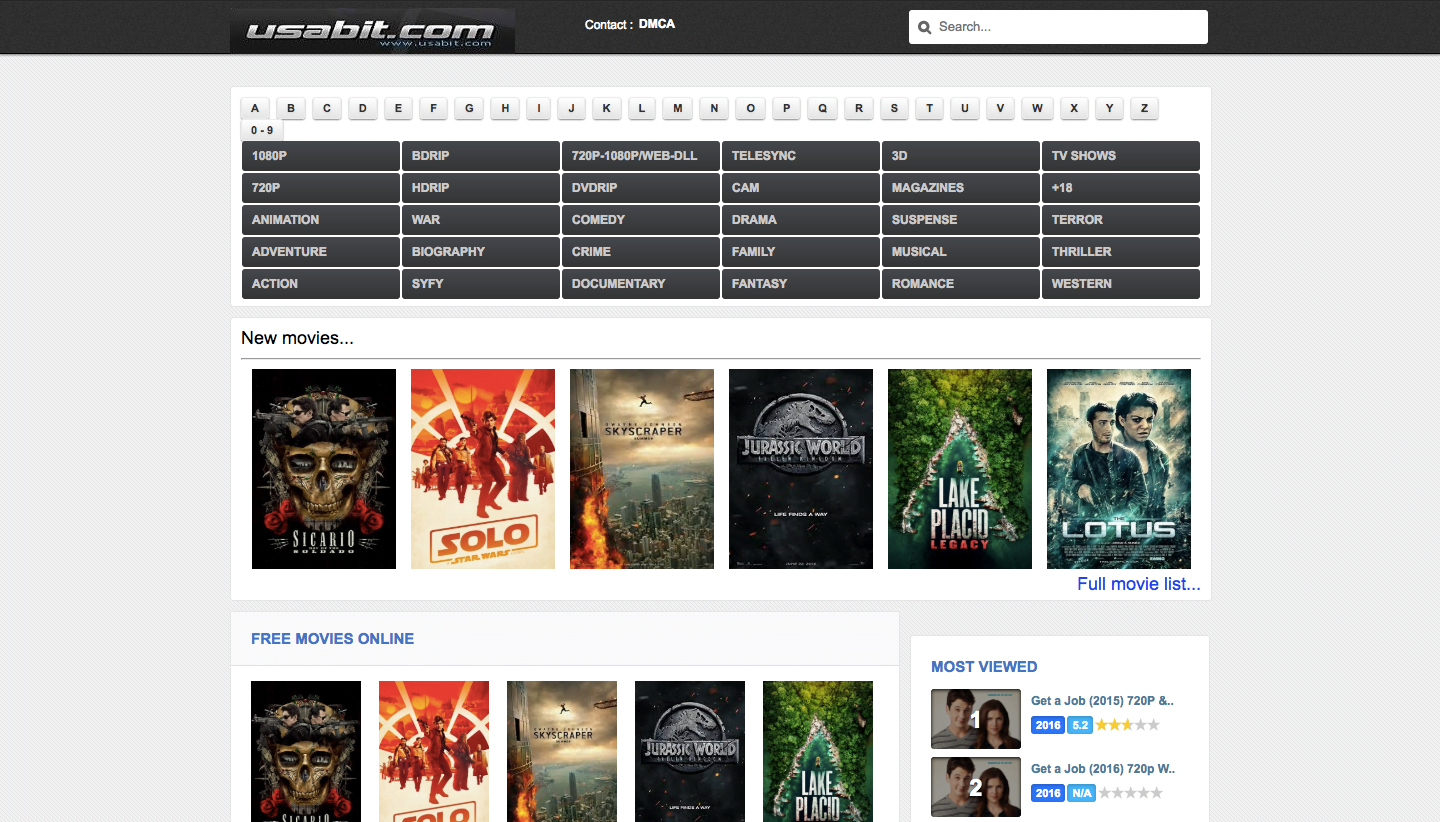1440x822 pixels.
Task: Choose the WESTERN genre
Action: click(x=1121, y=284)
